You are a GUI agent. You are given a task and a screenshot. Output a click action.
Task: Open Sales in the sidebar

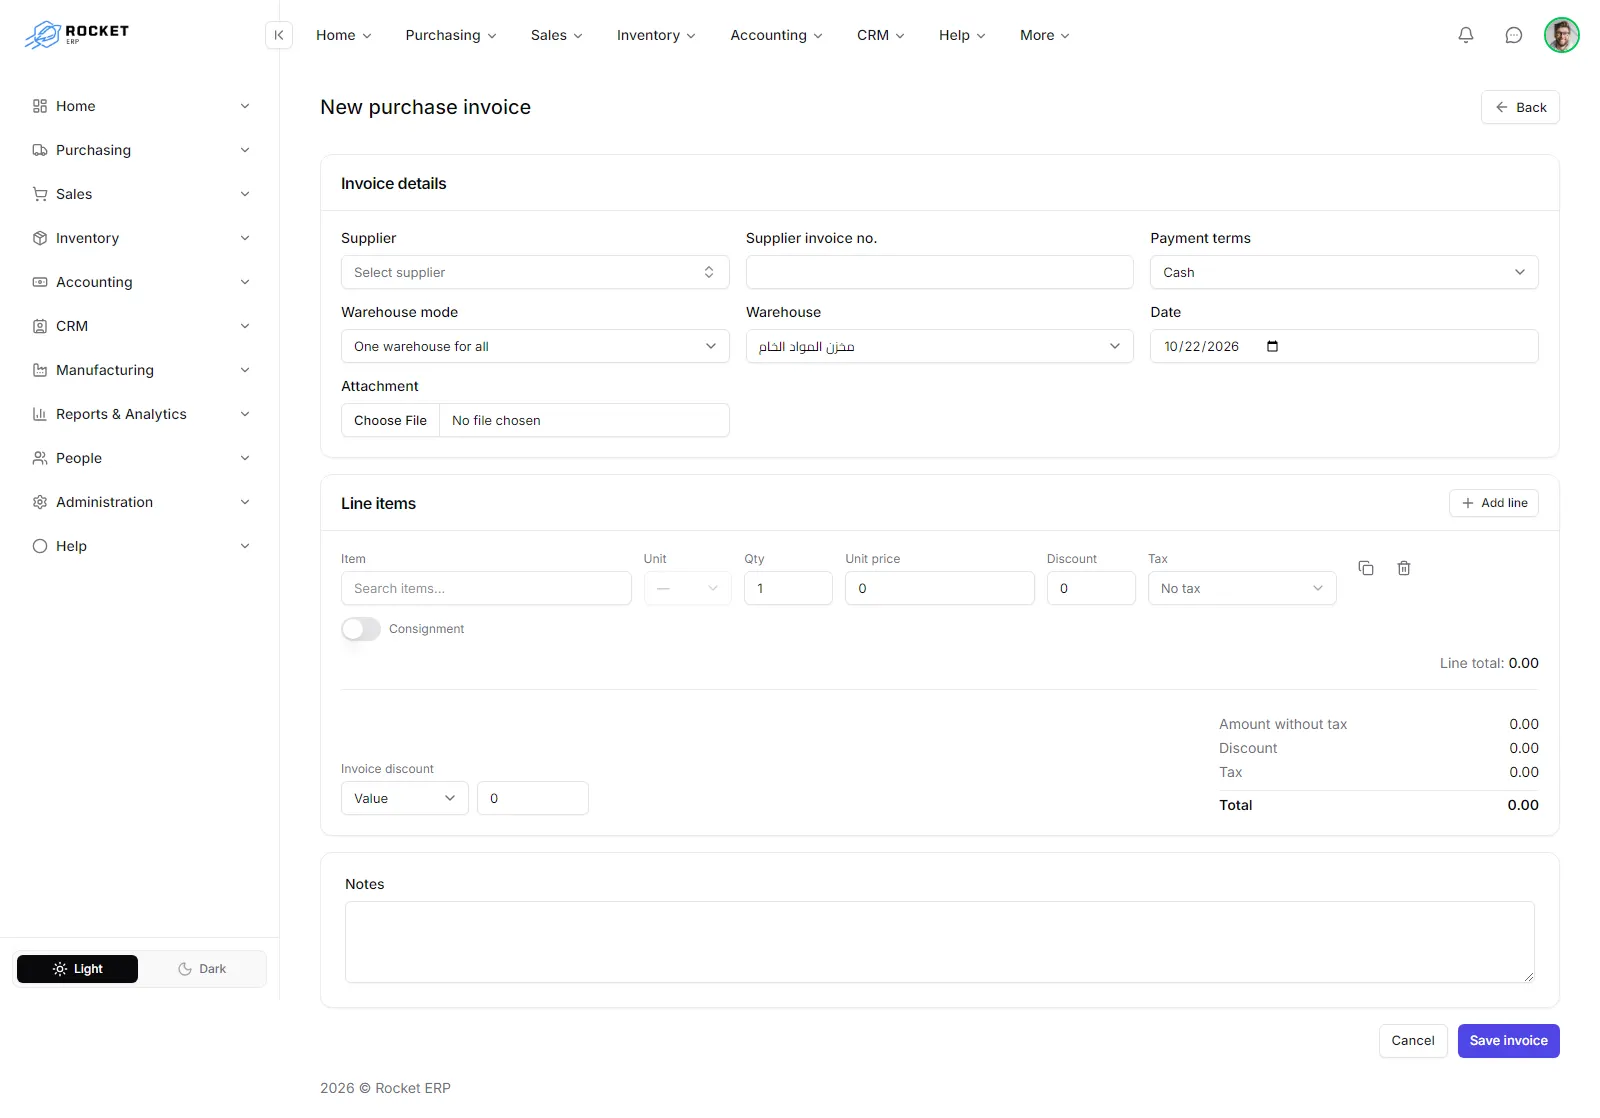[x=140, y=194]
